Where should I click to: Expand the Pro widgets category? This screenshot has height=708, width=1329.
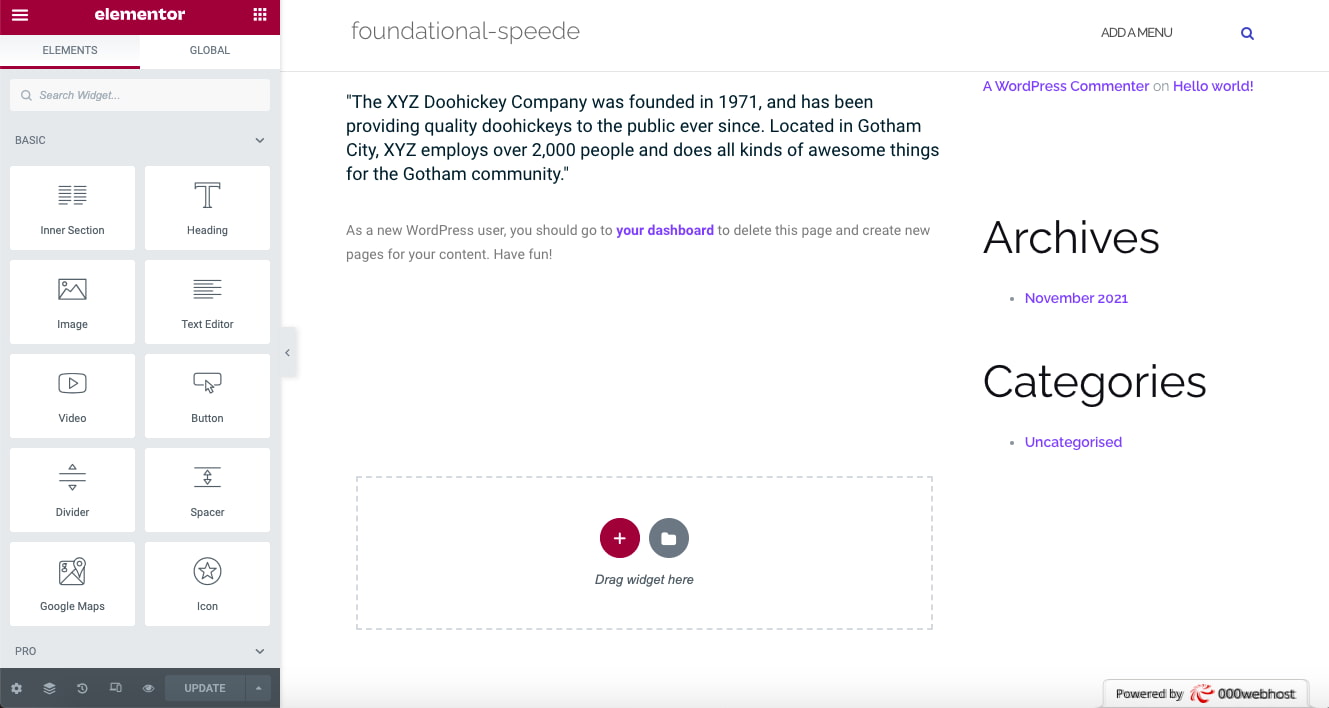(260, 651)
